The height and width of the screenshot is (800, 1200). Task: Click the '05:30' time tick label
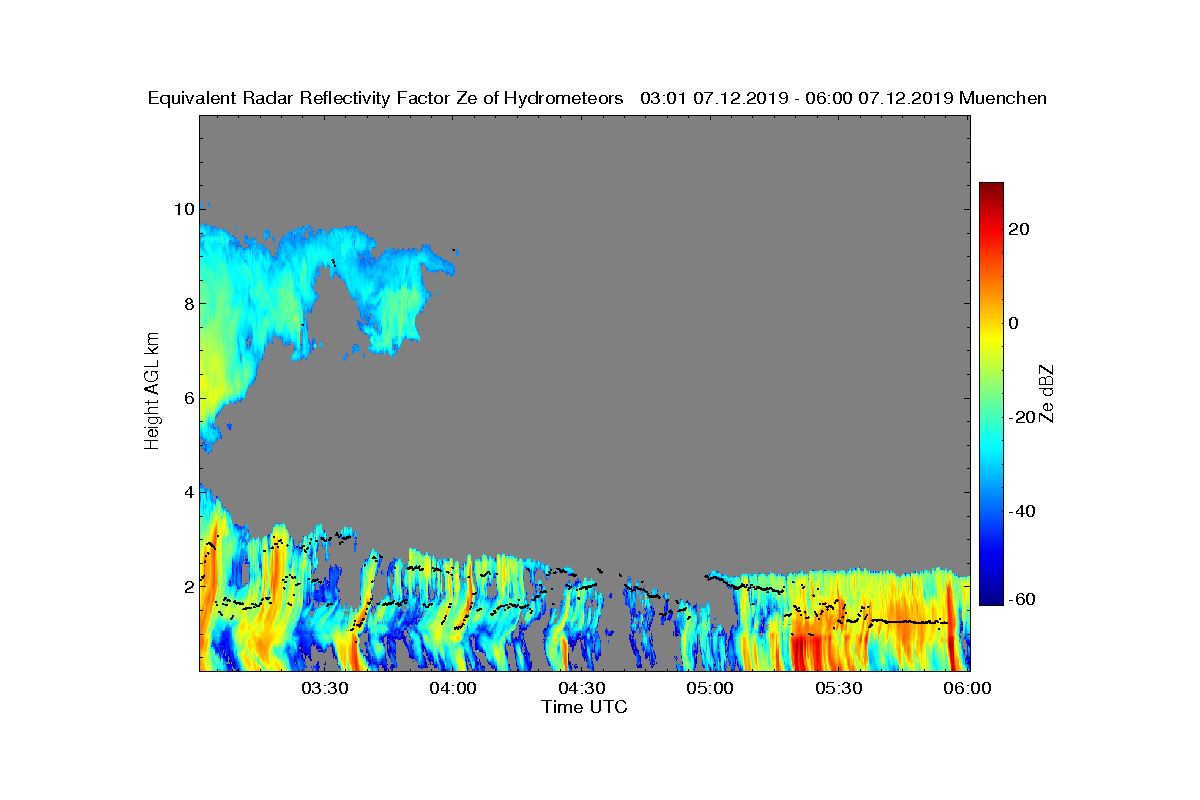click(x=840, y=689)
